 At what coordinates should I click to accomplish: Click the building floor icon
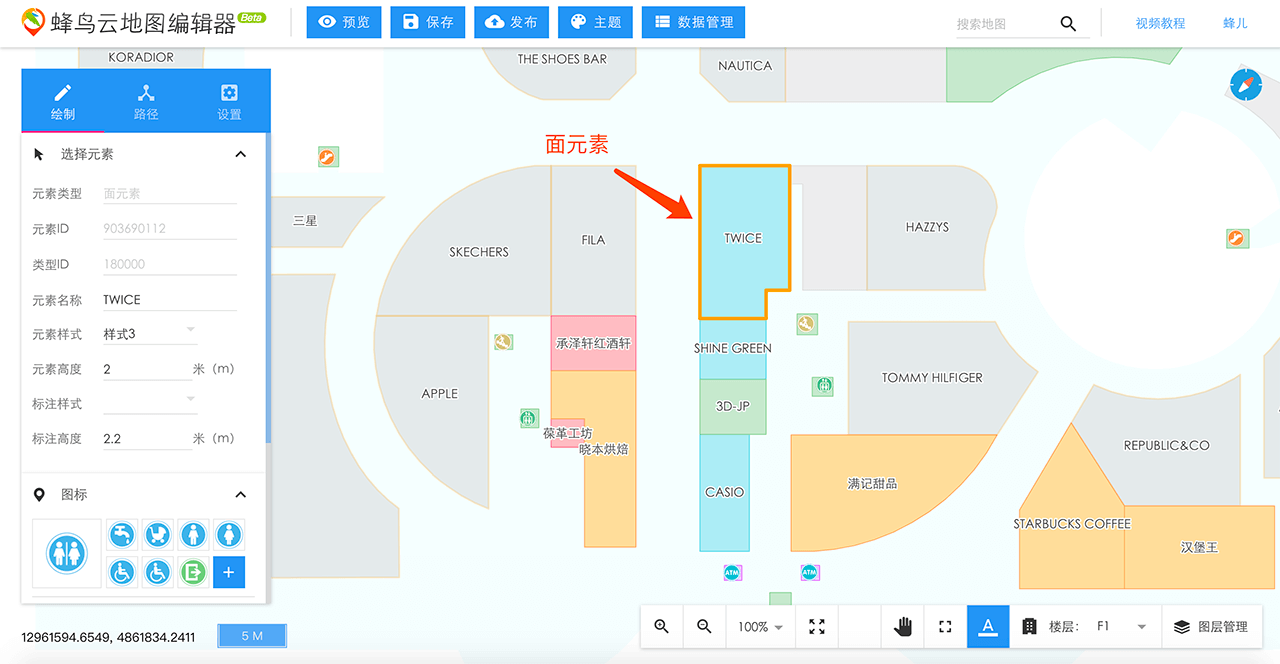[1029, 627]
